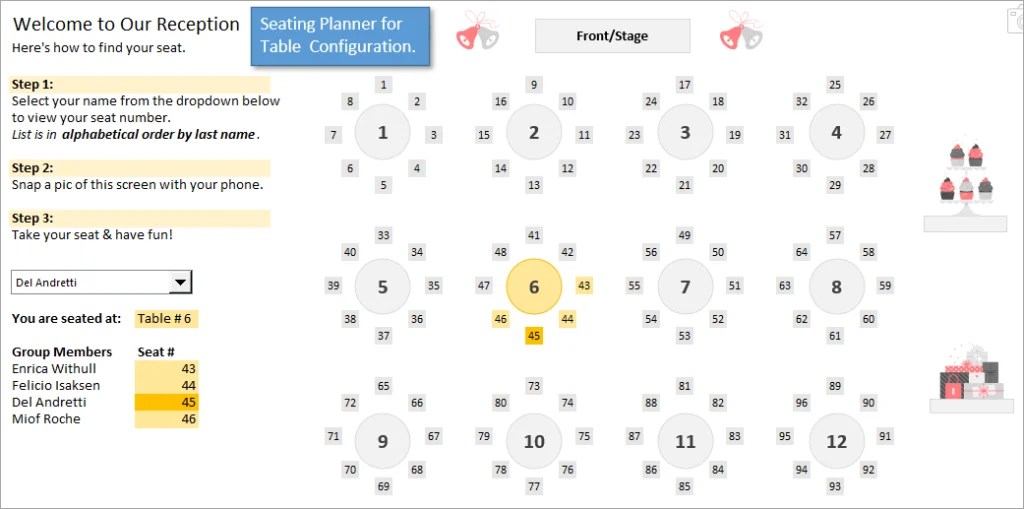The width and height of the screenshot is (1024, 509).
Task: Click the Table 12 circle
Action: coord(836,441)
